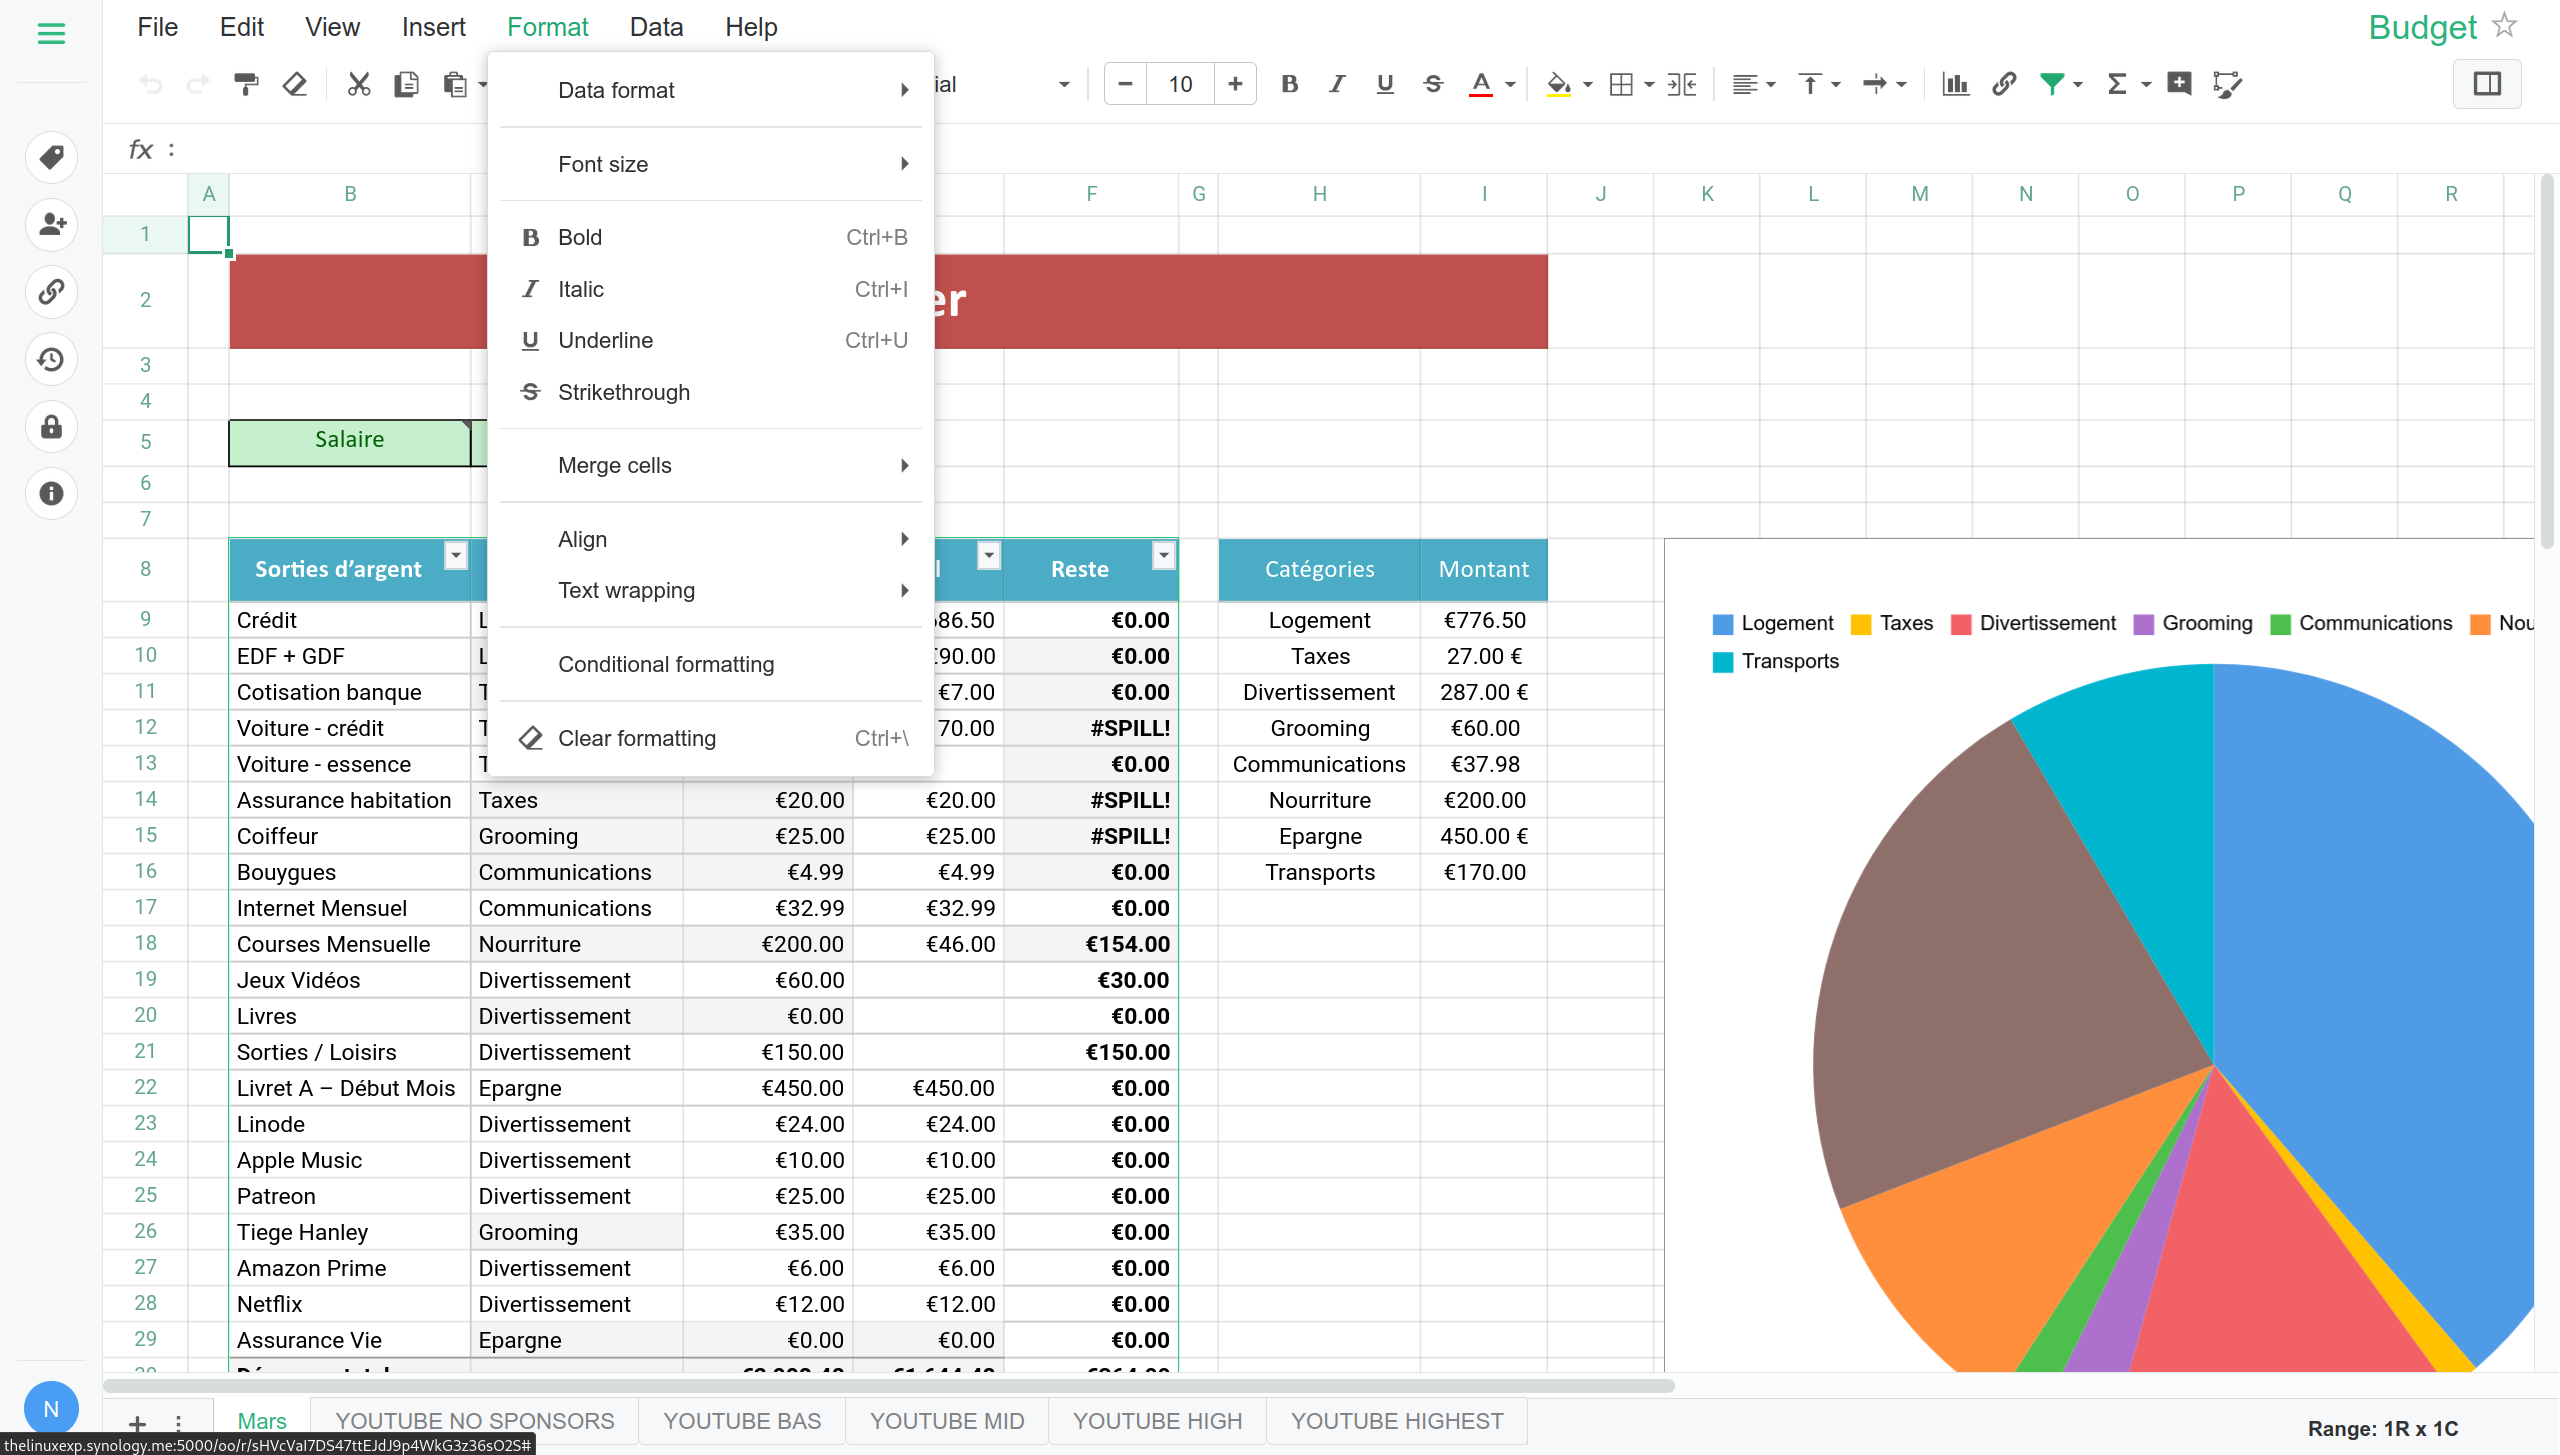The width and height of the screenshot is (2560, 1455).
Task: Open the File menu
Action: click(x=158, y=27)
